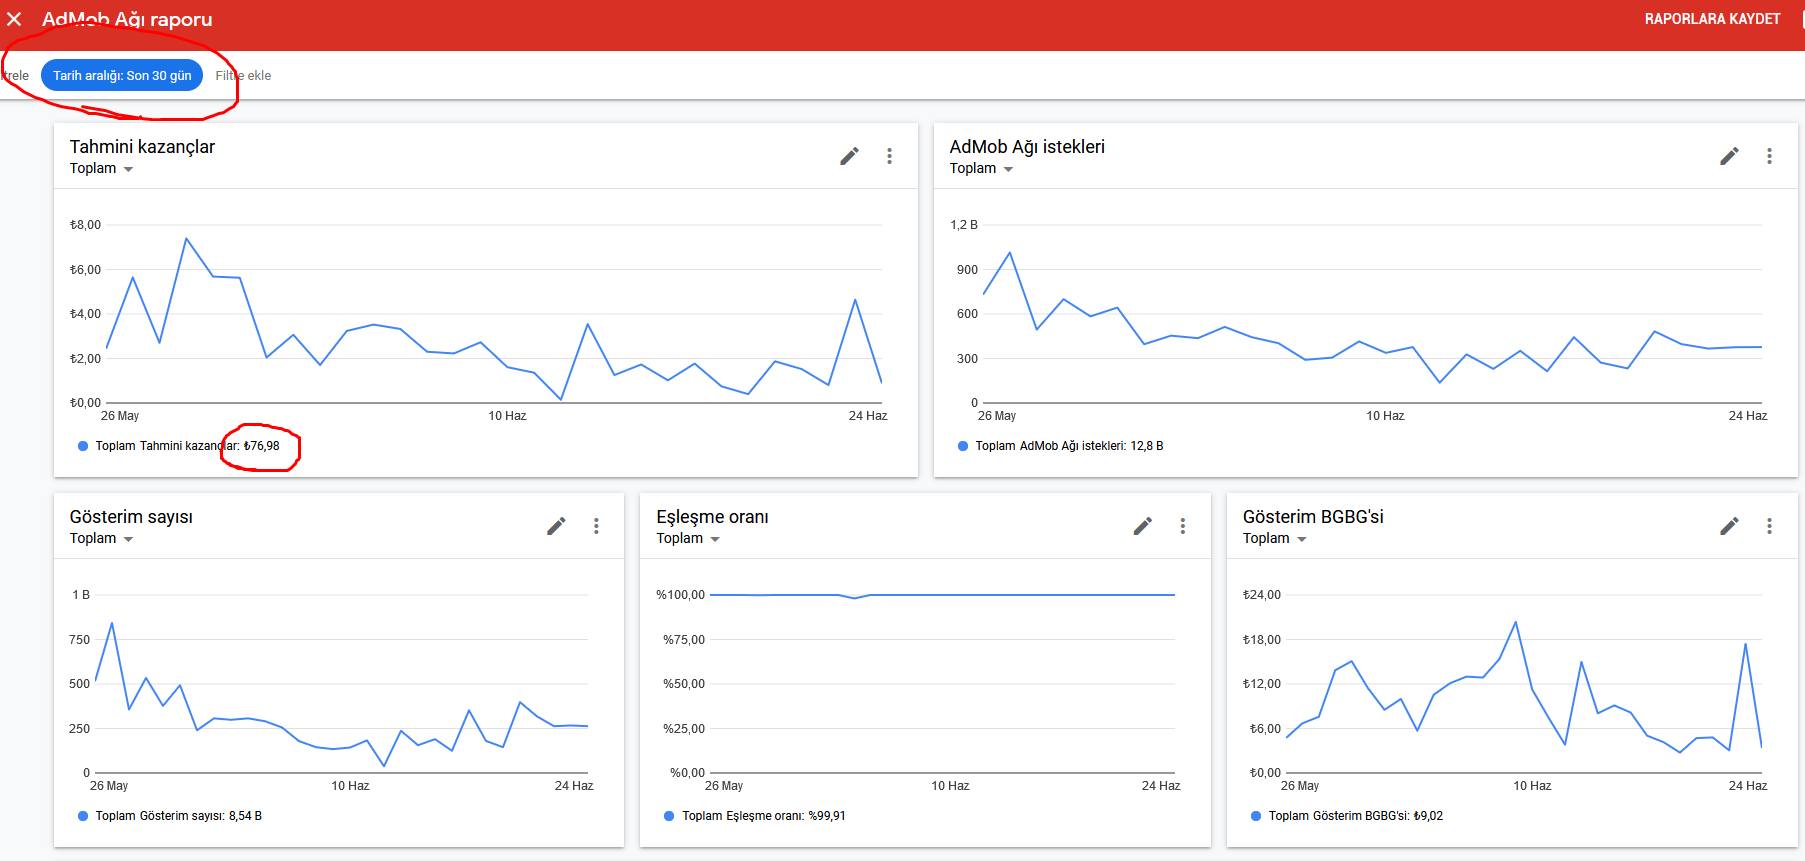This screenshot has height=861, width=1805.
Task: Open more options on AdMob Ağı istekleri card
Action: tap(1769, 156)
